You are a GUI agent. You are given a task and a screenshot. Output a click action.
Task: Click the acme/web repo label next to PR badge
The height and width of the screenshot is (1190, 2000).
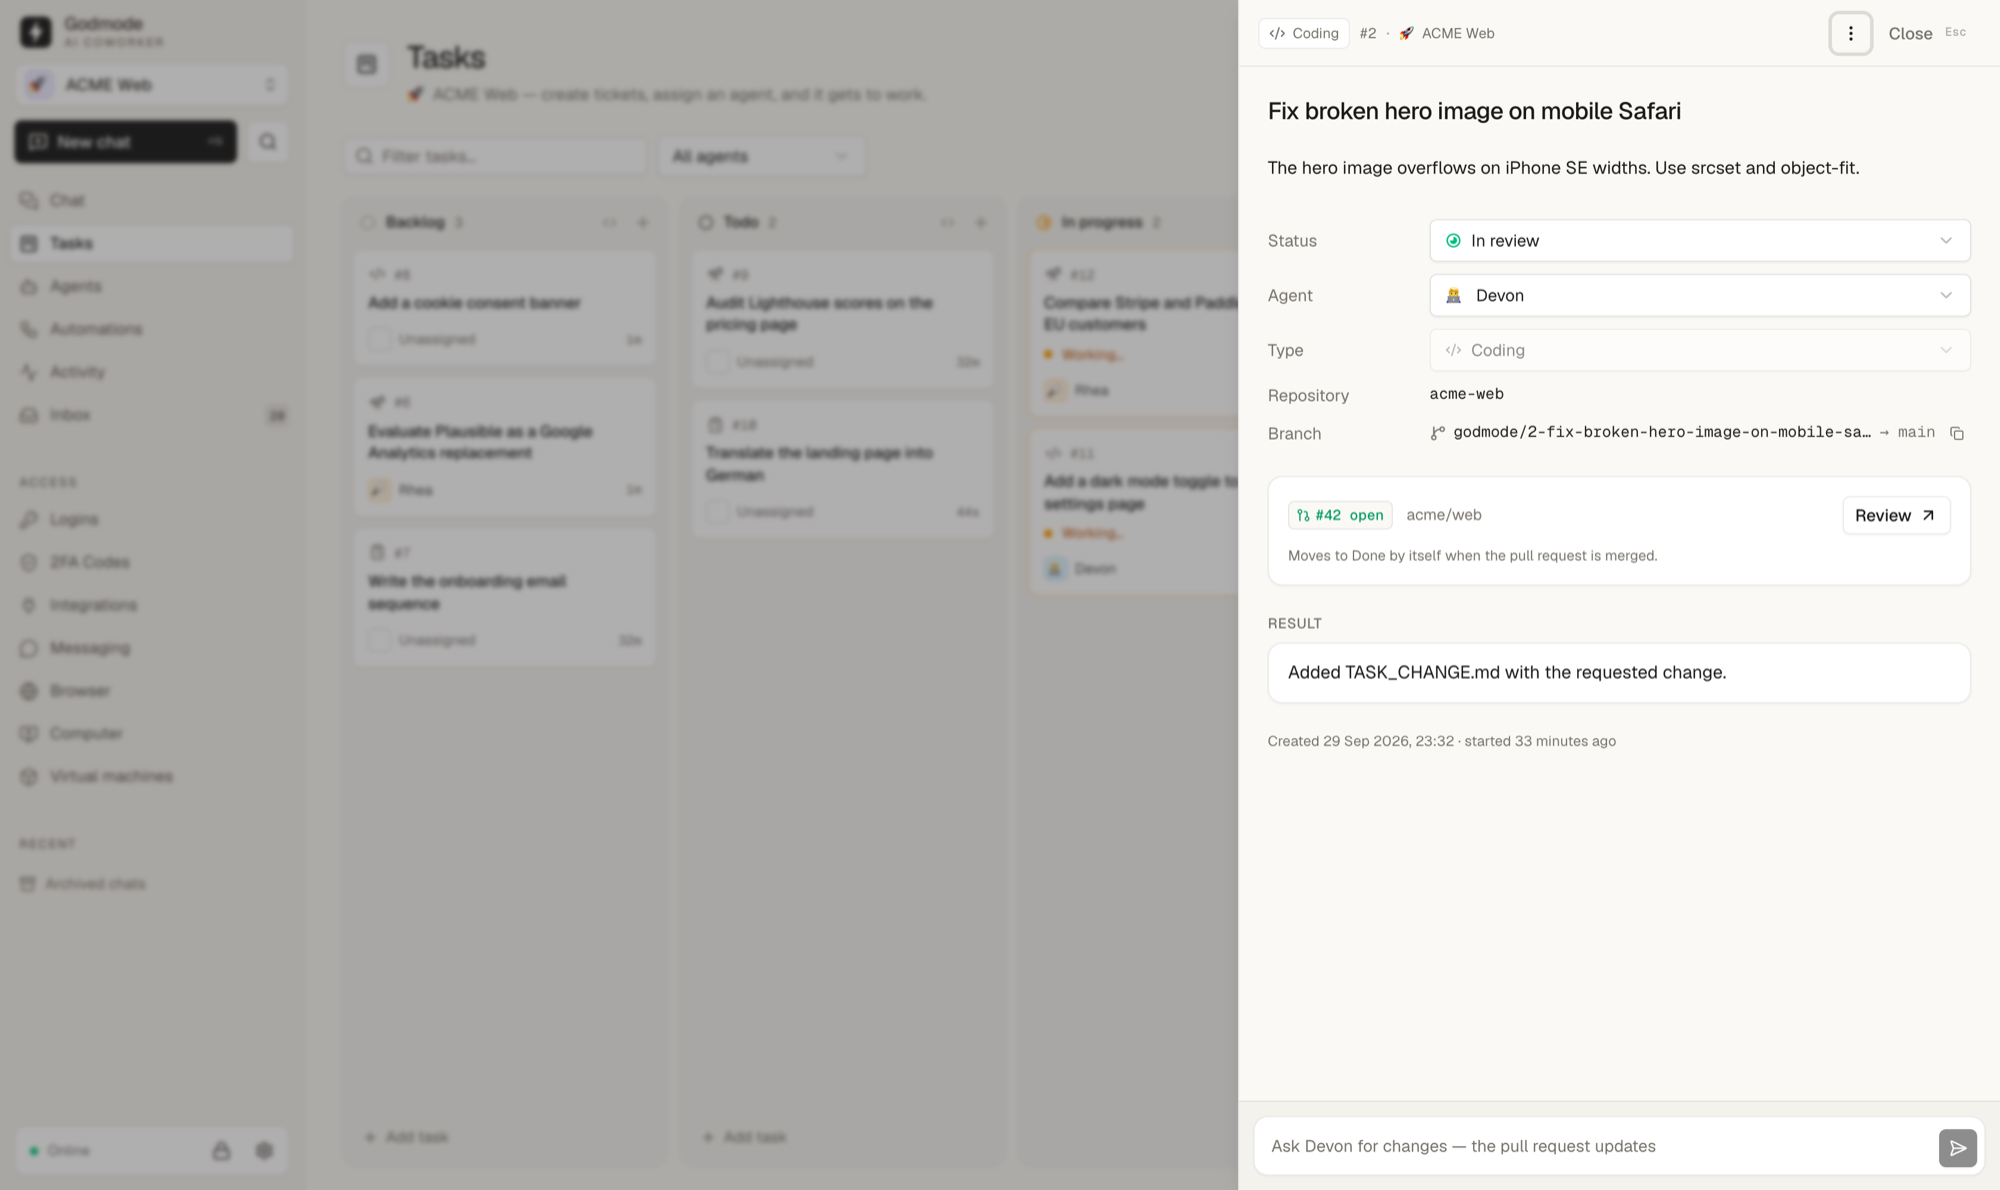point(1443,515)
